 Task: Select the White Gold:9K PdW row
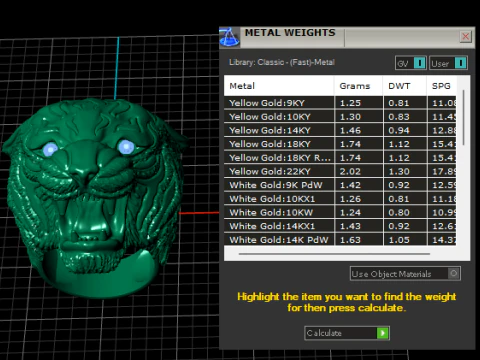(x=340, y=185)
